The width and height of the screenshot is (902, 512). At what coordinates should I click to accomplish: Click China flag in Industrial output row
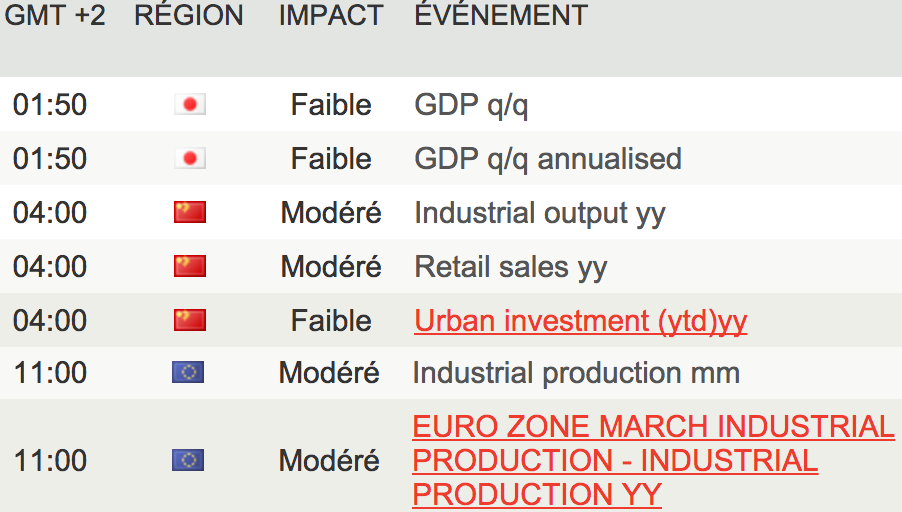tap(190, 213)
